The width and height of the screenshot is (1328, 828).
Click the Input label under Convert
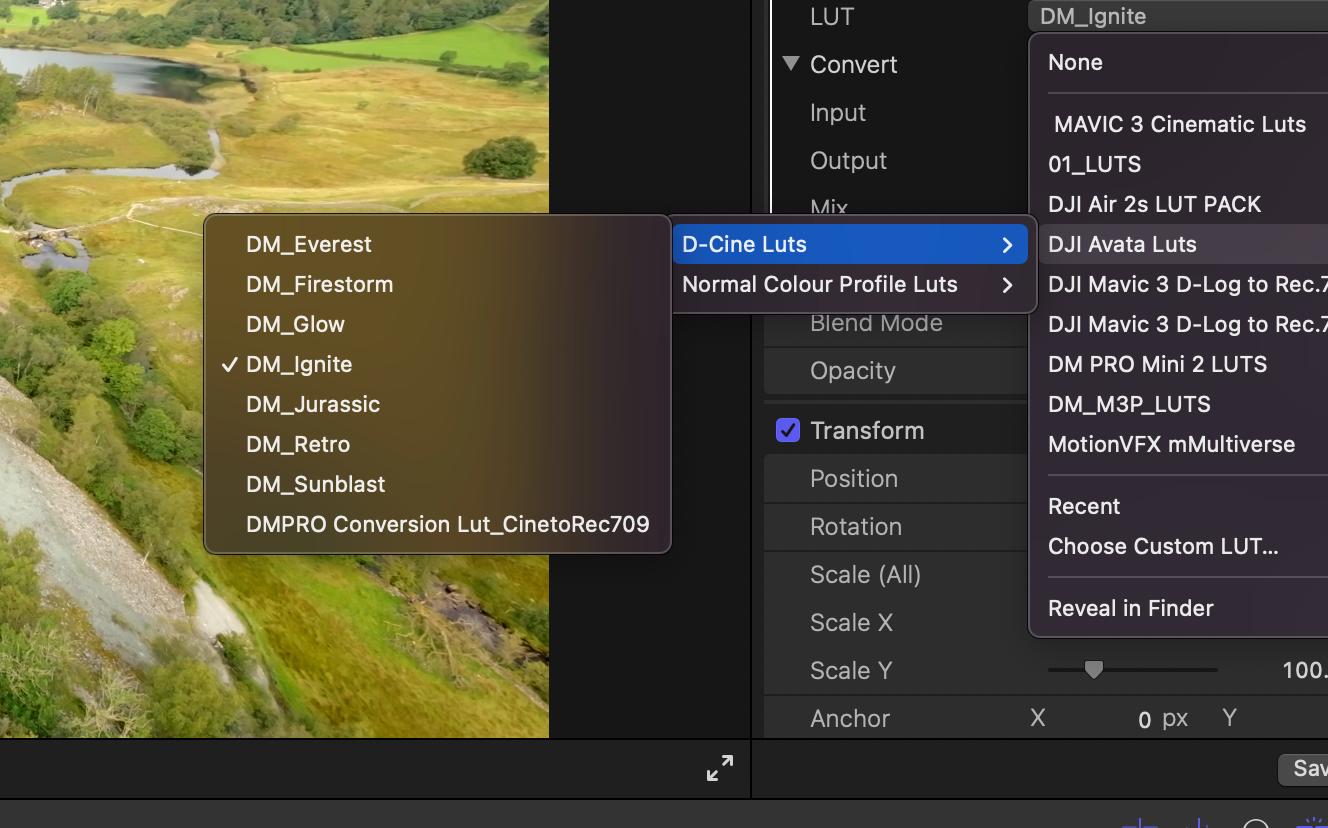838,113
